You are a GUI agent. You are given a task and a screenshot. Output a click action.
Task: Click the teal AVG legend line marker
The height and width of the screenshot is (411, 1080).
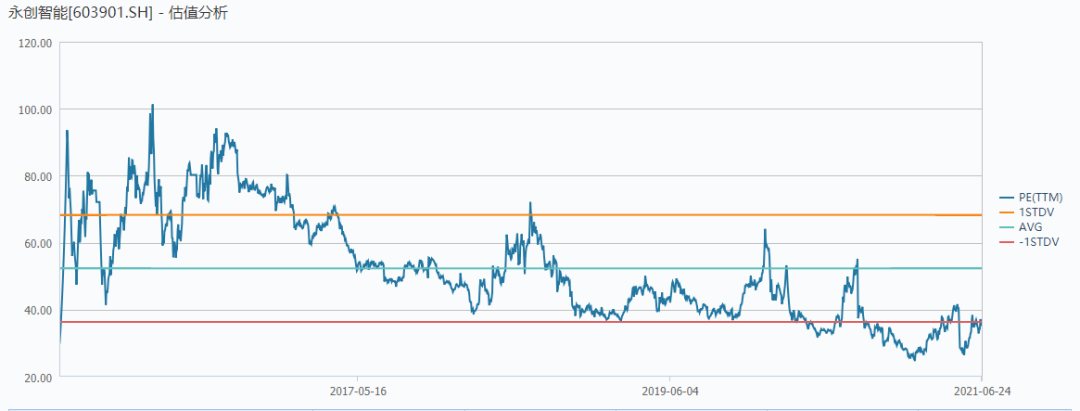point(1007,227)
